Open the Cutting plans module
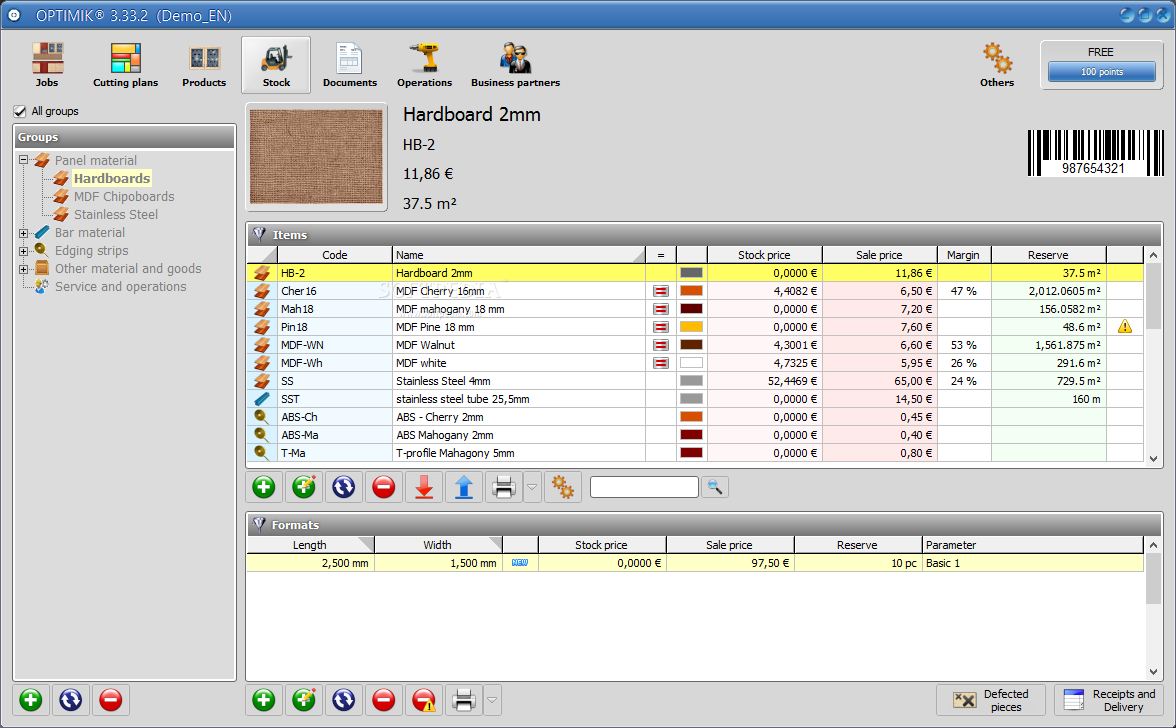 point(125,65)
